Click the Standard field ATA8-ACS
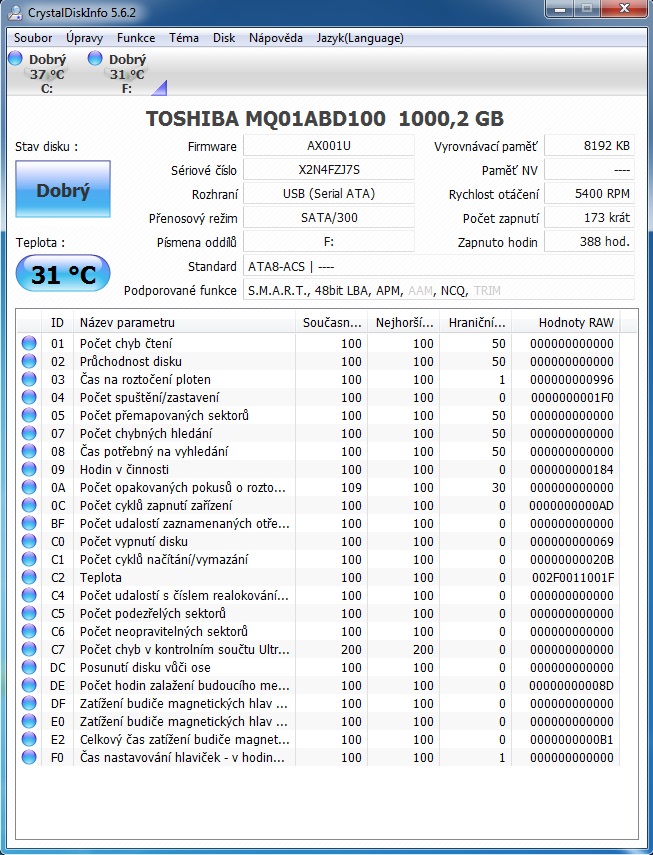The width and height of the screenshot is (653, 855). [439, 266]
